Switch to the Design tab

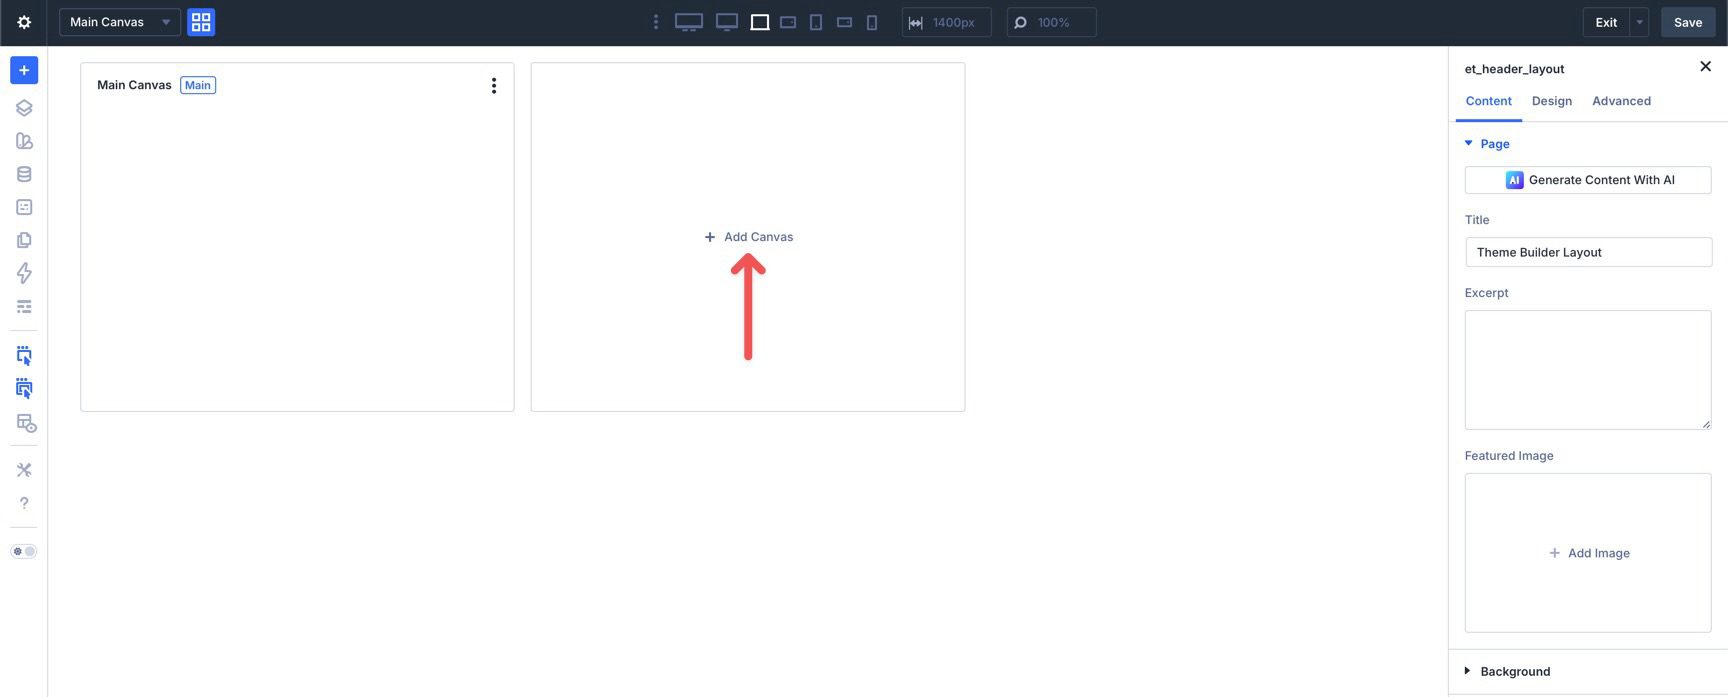point(1551,101)
